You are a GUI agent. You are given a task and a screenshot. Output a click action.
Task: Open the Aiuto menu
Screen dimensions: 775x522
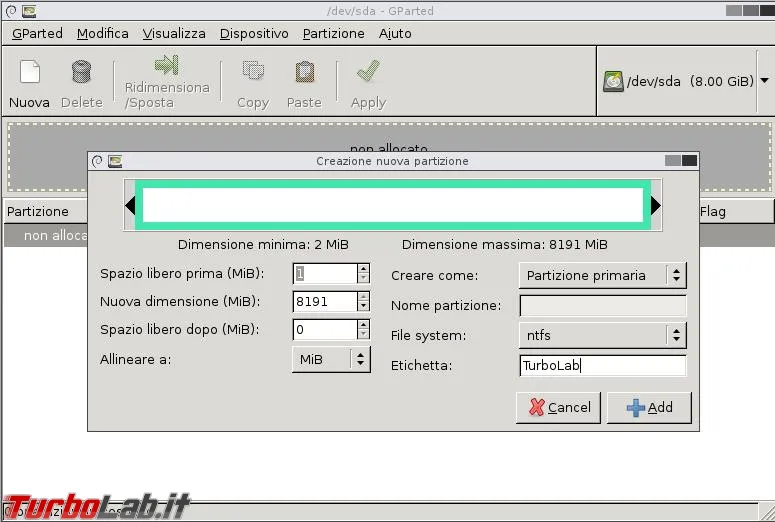point(395,34)
